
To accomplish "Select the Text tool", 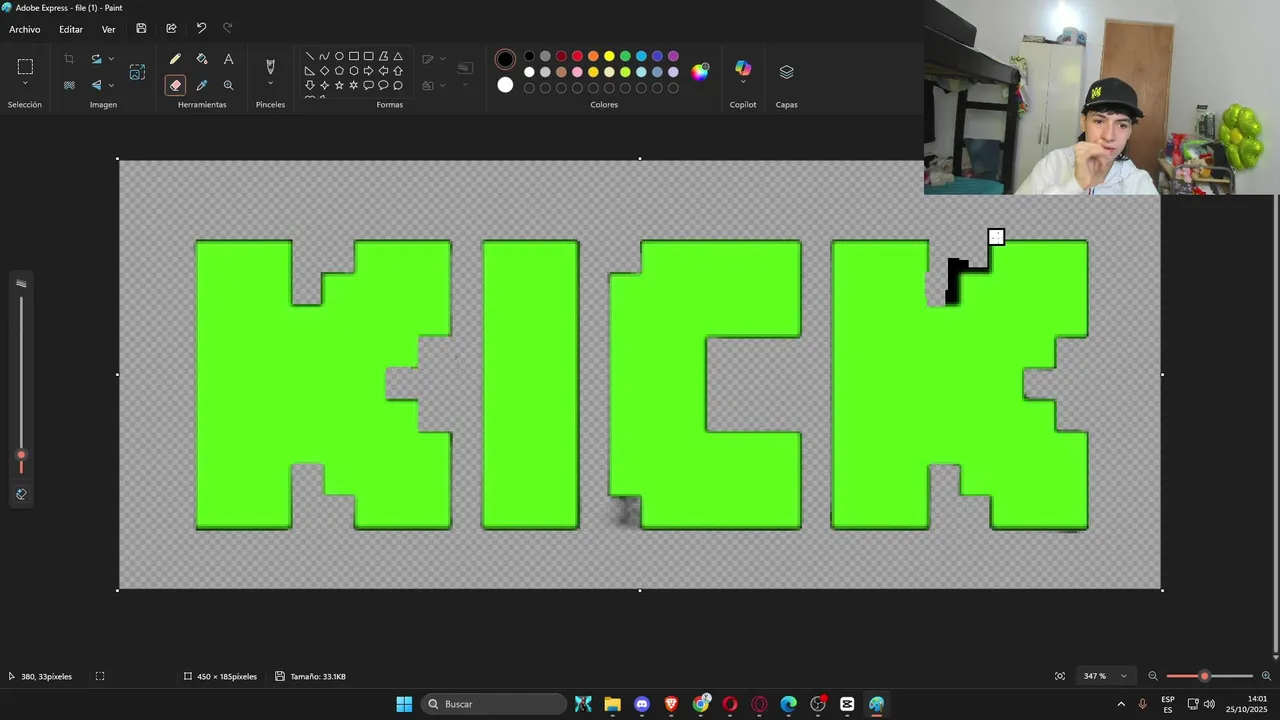I will tap(228, 59).
